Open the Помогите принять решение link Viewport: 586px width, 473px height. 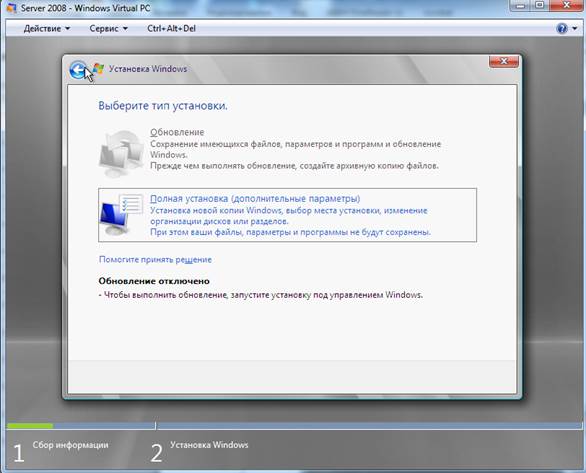pyautogui.click(x=155, y=259)
